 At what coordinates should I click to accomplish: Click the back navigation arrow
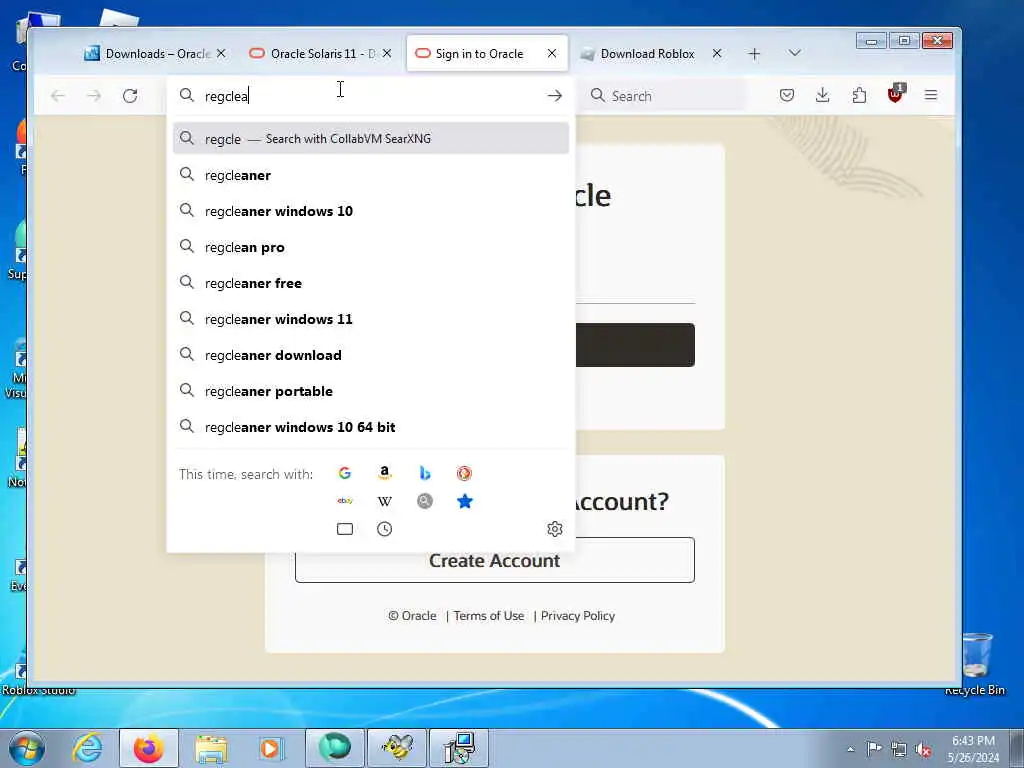click(57, 96)
